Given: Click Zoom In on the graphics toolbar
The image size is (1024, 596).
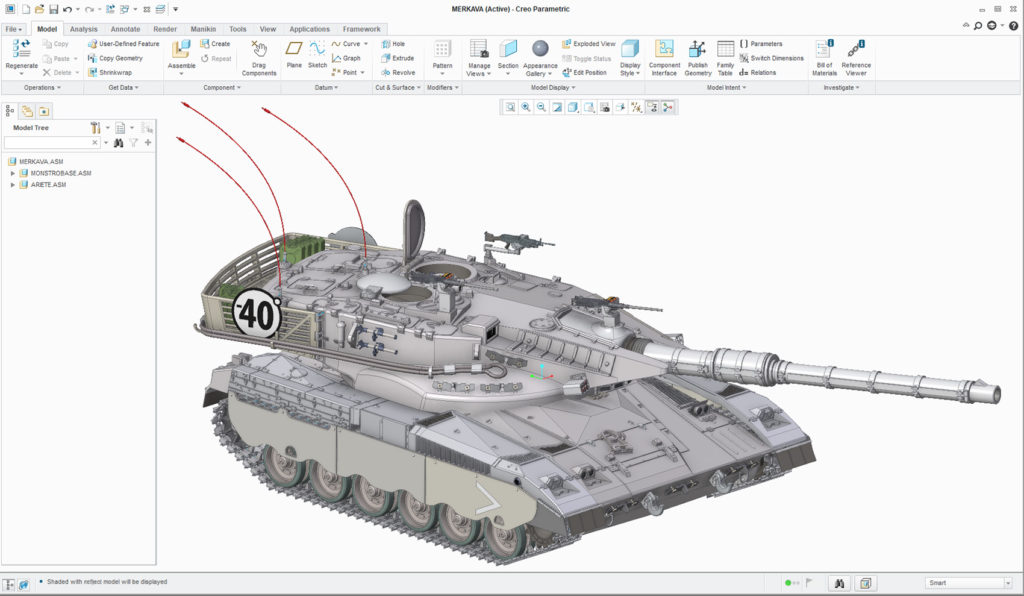Looking at the screenshot, I should tap(525, 107).
